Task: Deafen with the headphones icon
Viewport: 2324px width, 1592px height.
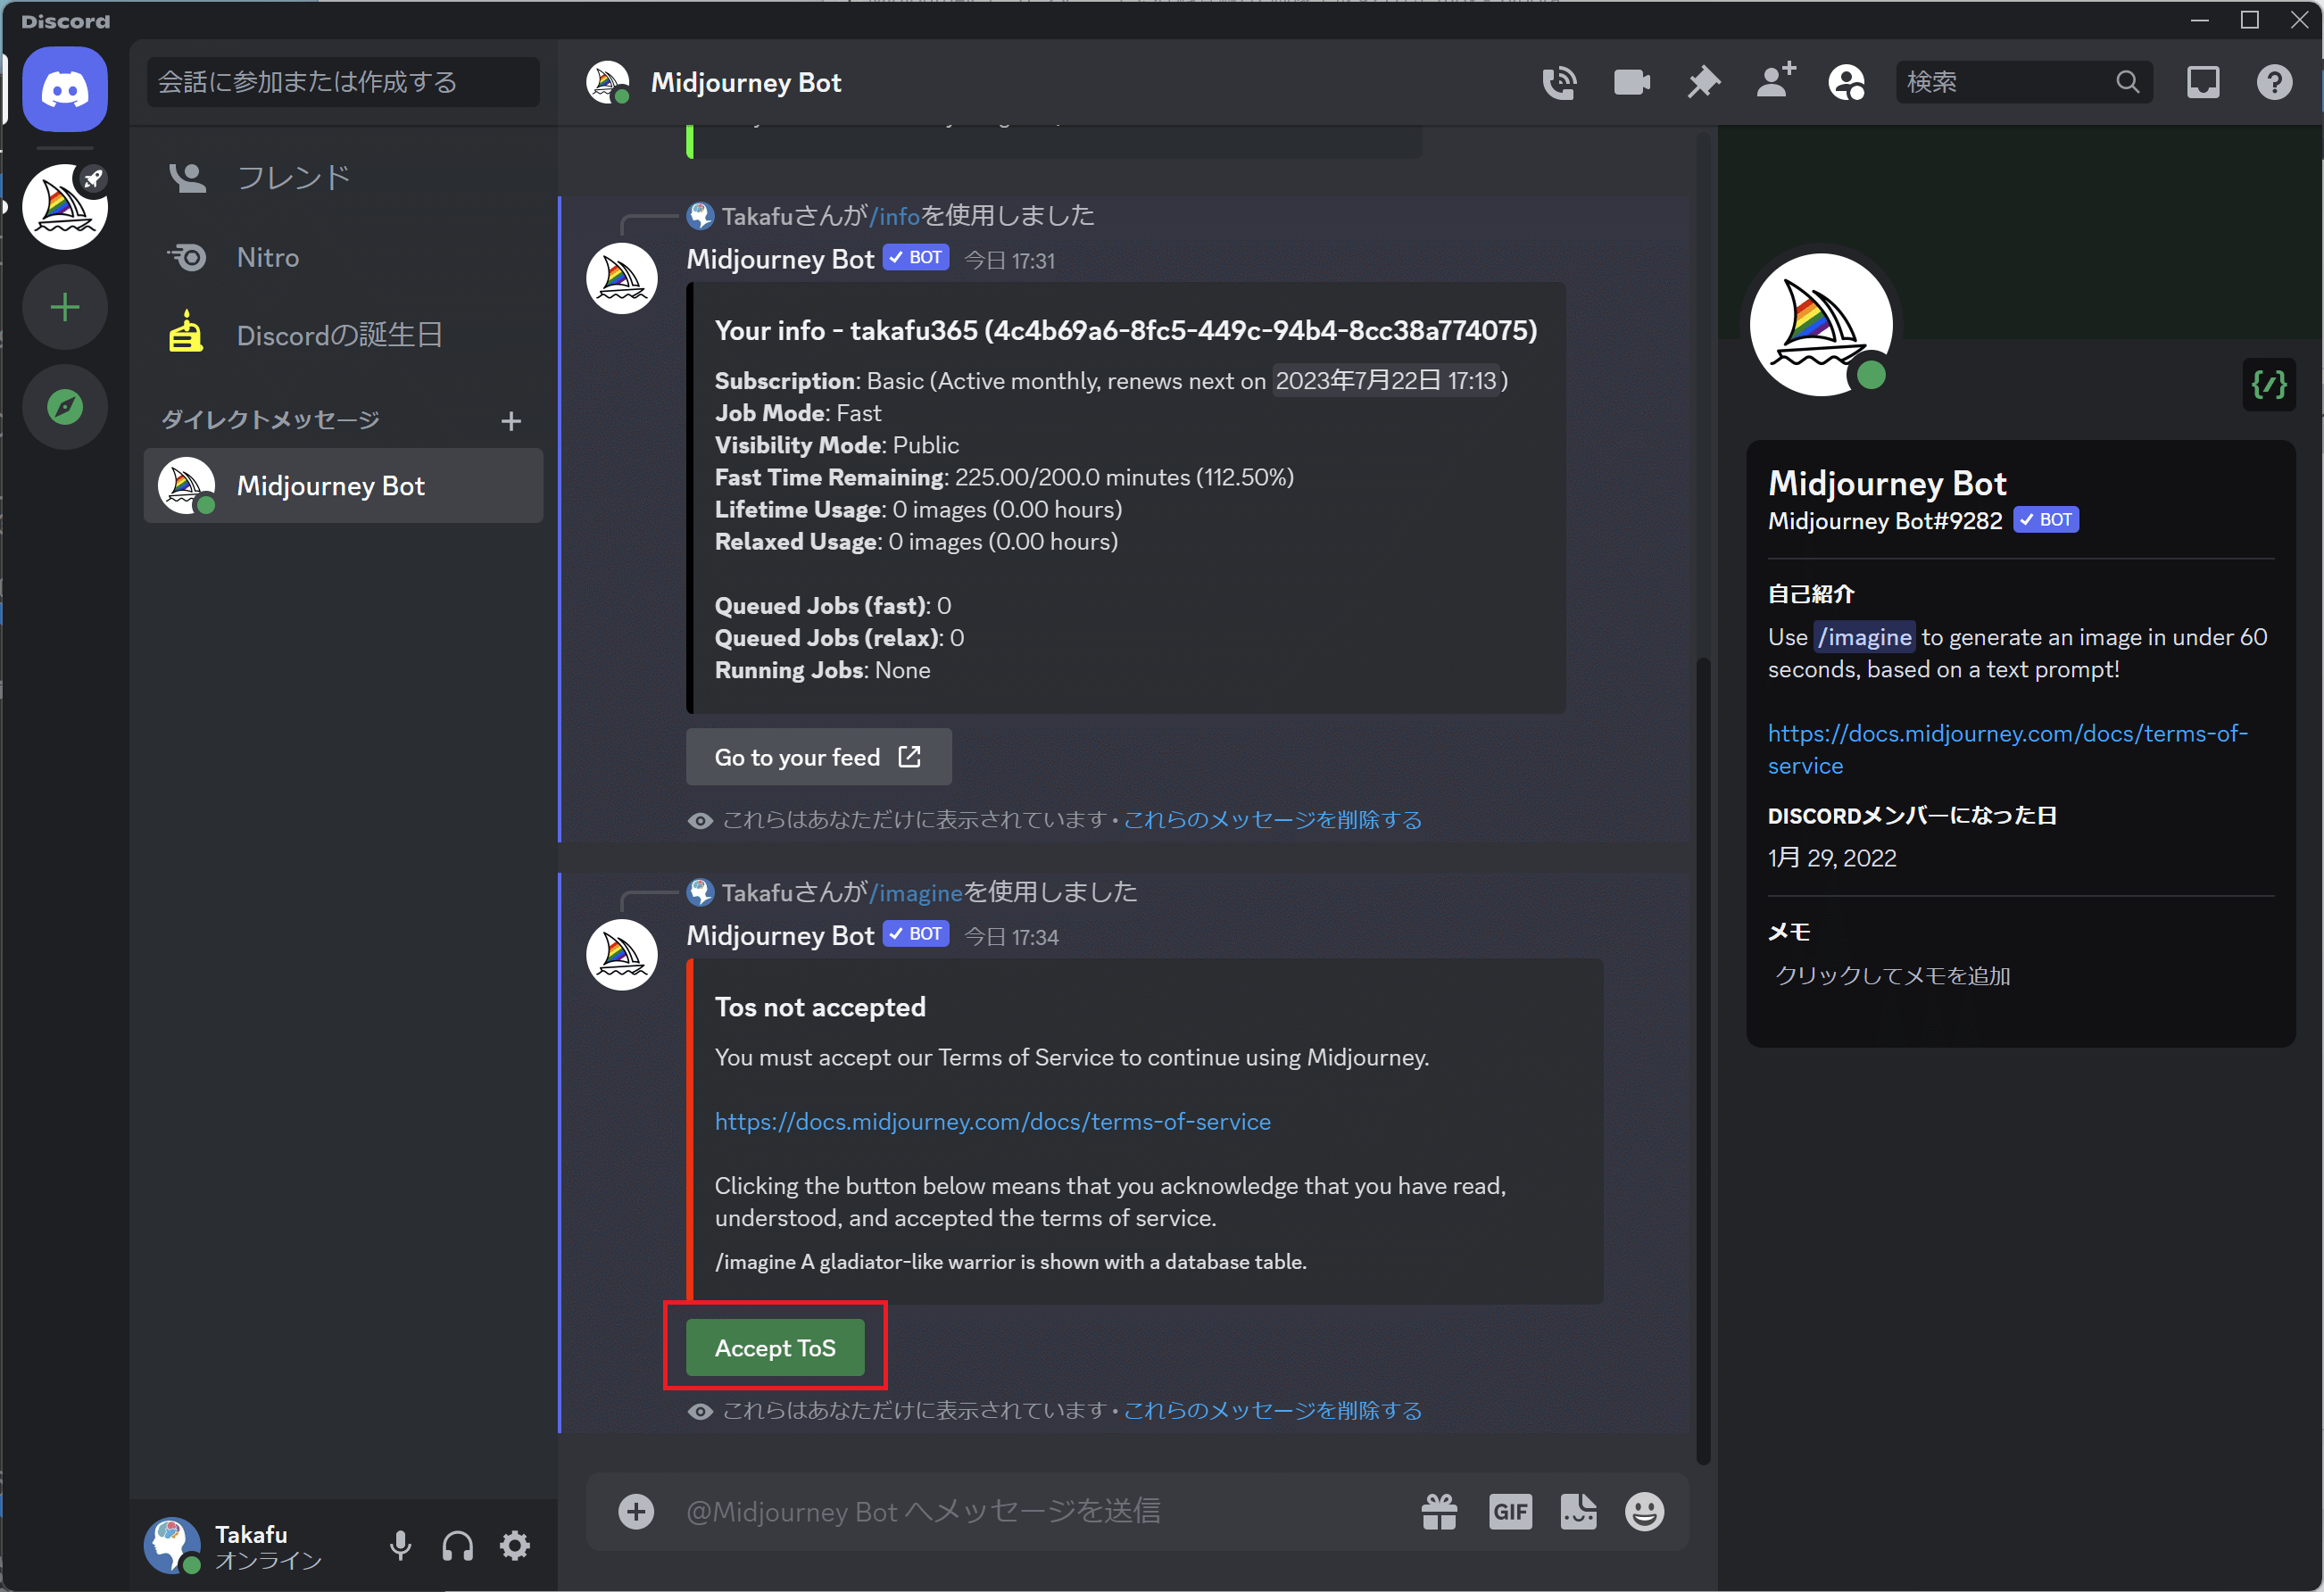Action: click(458, 1545)
